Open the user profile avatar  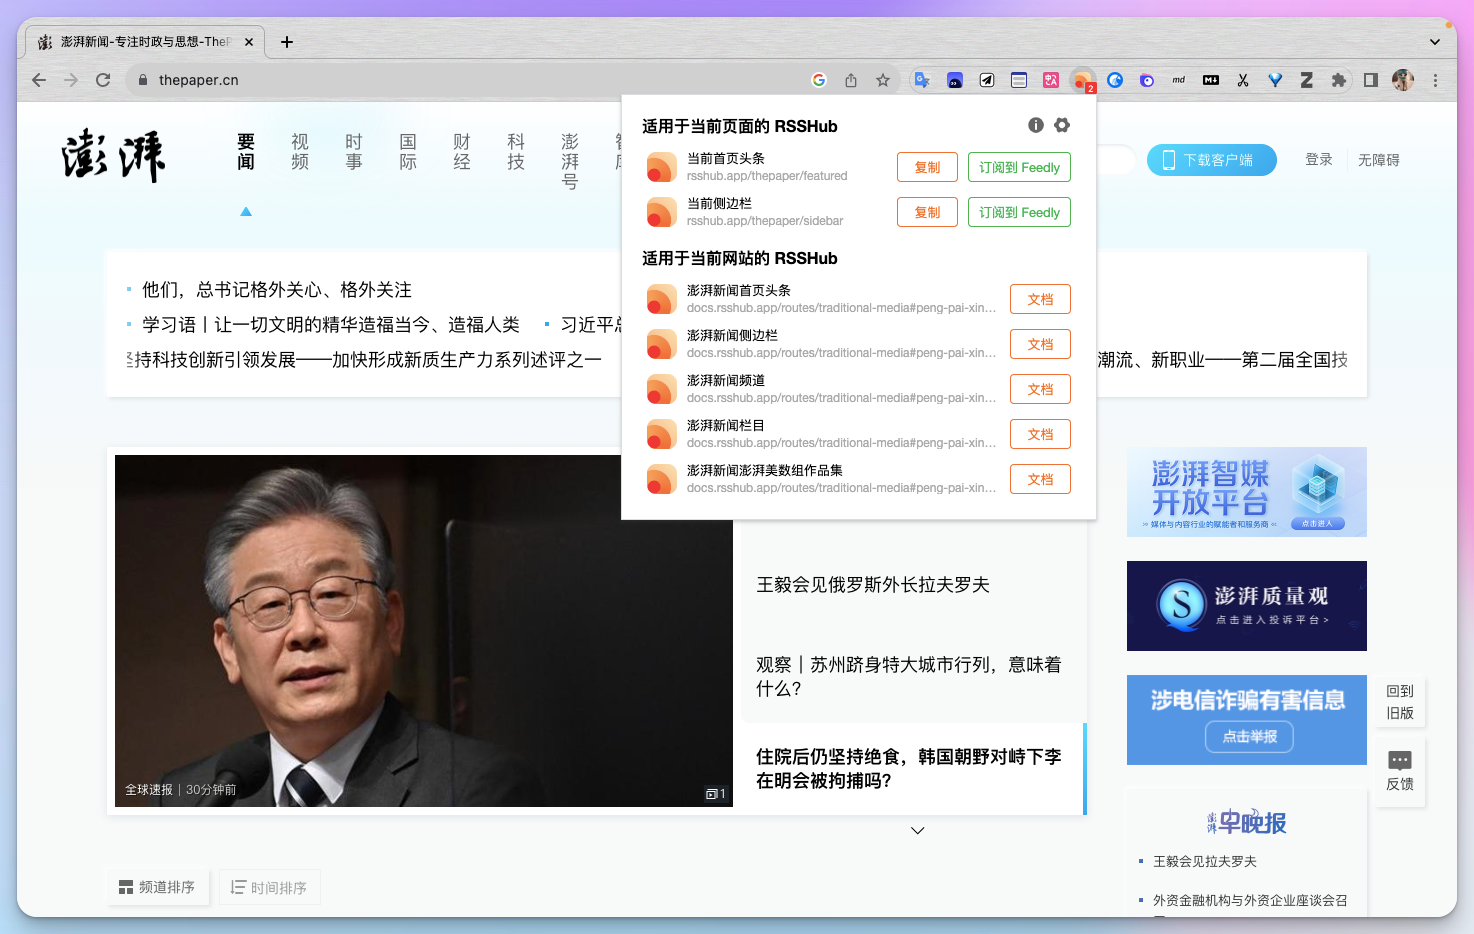click(1403, 80)
